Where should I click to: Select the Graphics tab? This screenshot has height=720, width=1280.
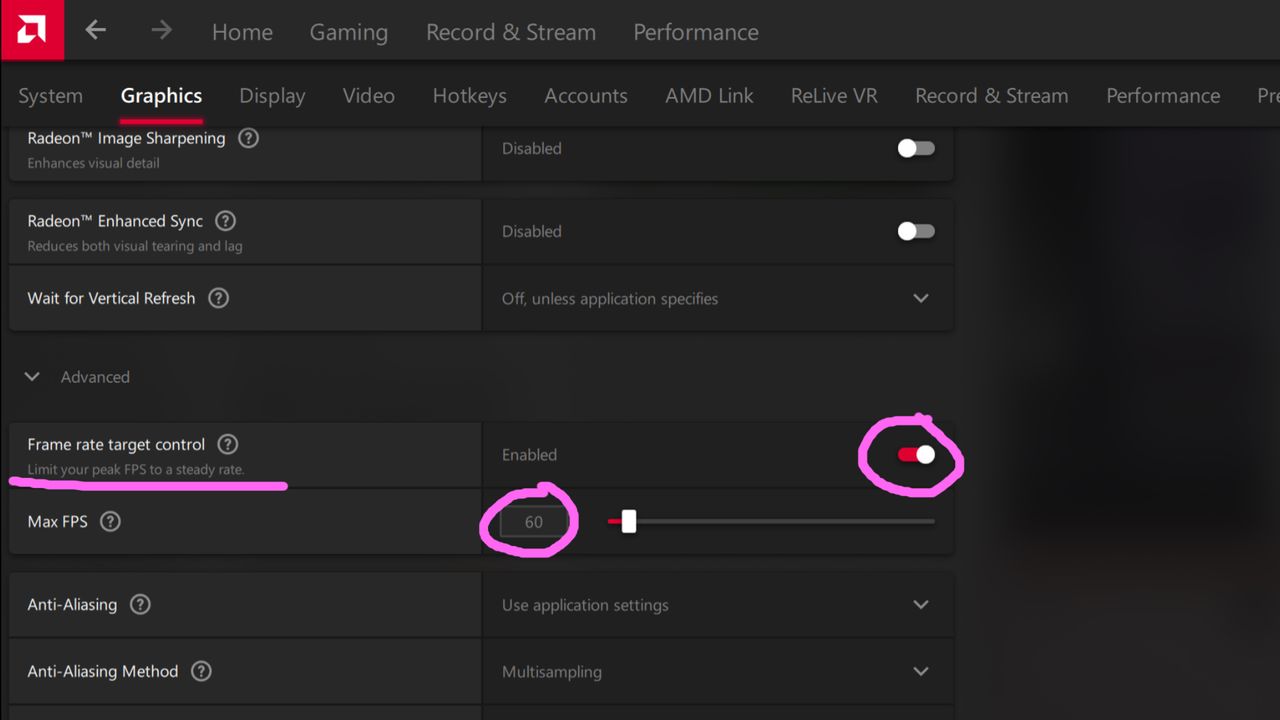pyautogui.click(x=161, y=96)
